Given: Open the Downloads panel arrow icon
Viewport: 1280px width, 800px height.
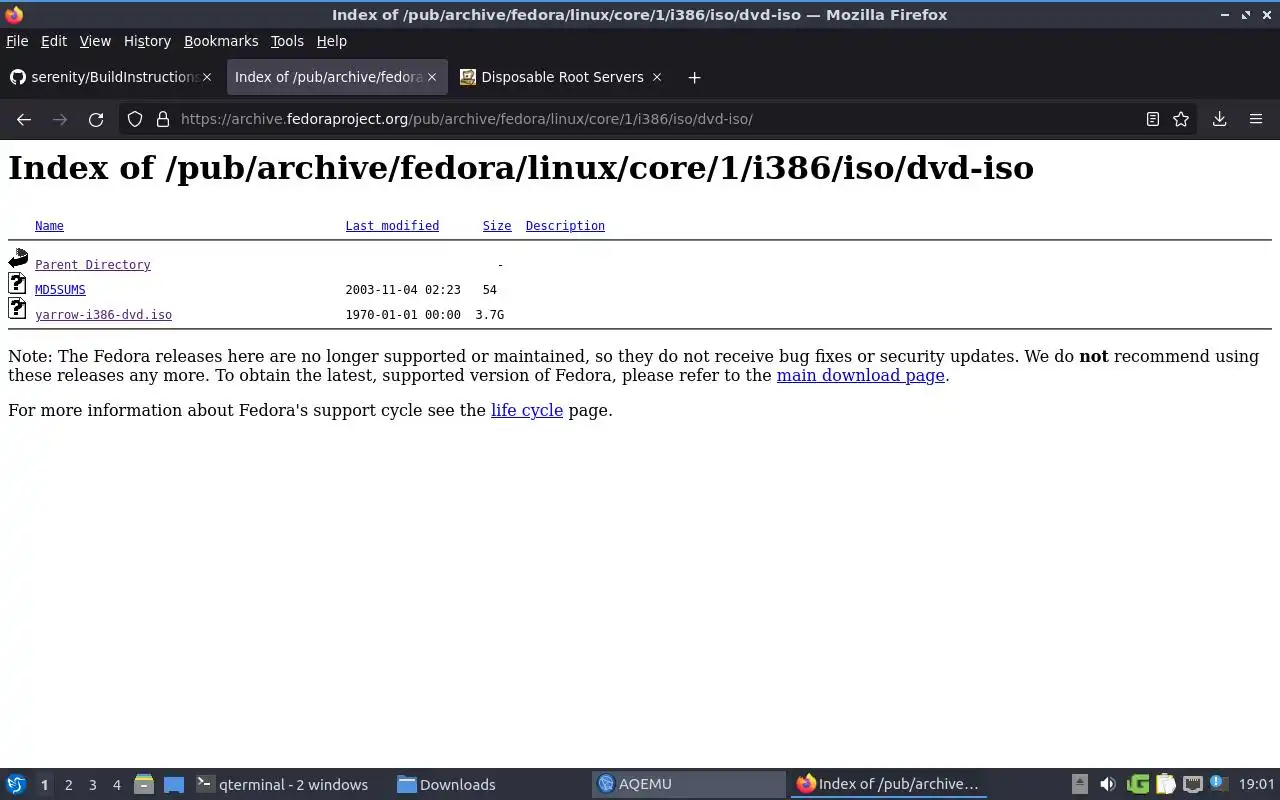Looking at the screenshot, I should pyautogui.click(x=1220, y=119).
